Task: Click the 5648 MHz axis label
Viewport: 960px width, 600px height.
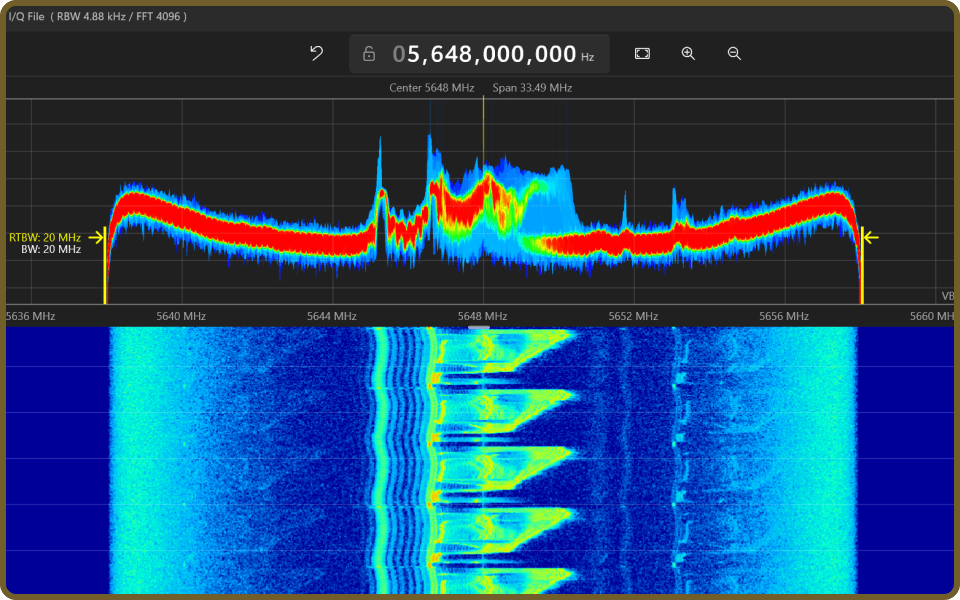Action: [x=482, y=317]
